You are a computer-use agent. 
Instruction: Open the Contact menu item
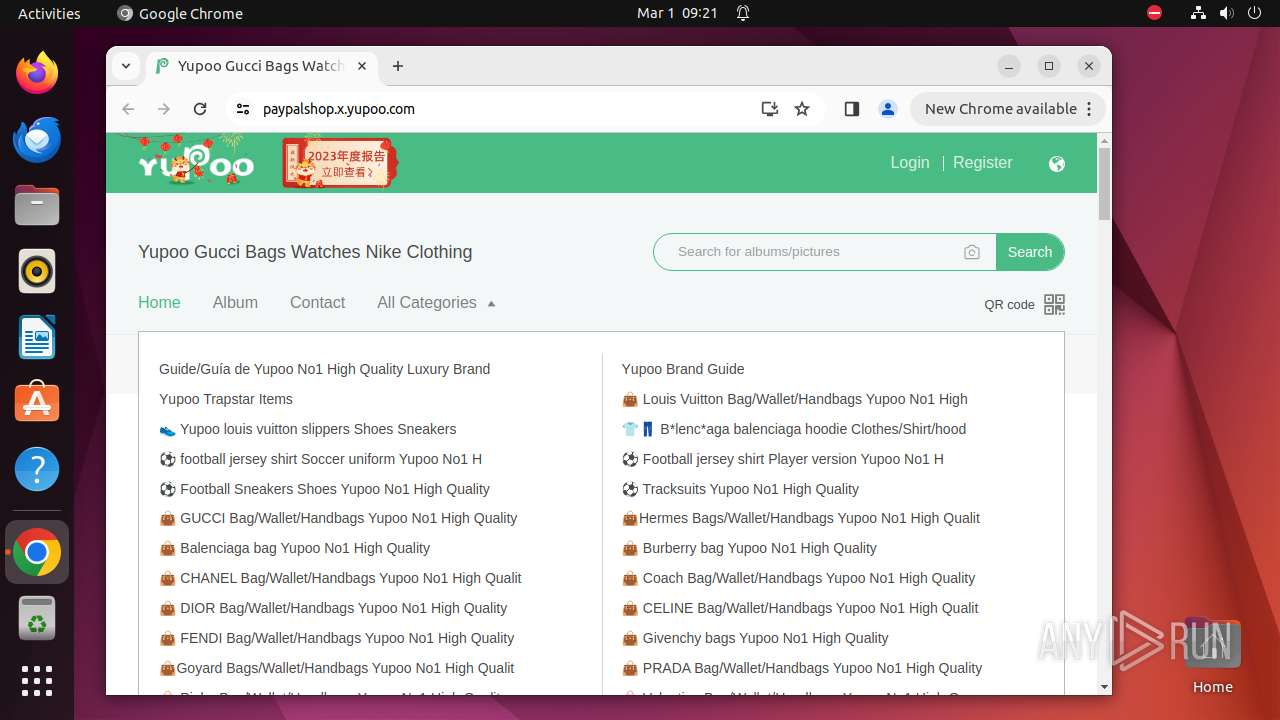[317, 303]
